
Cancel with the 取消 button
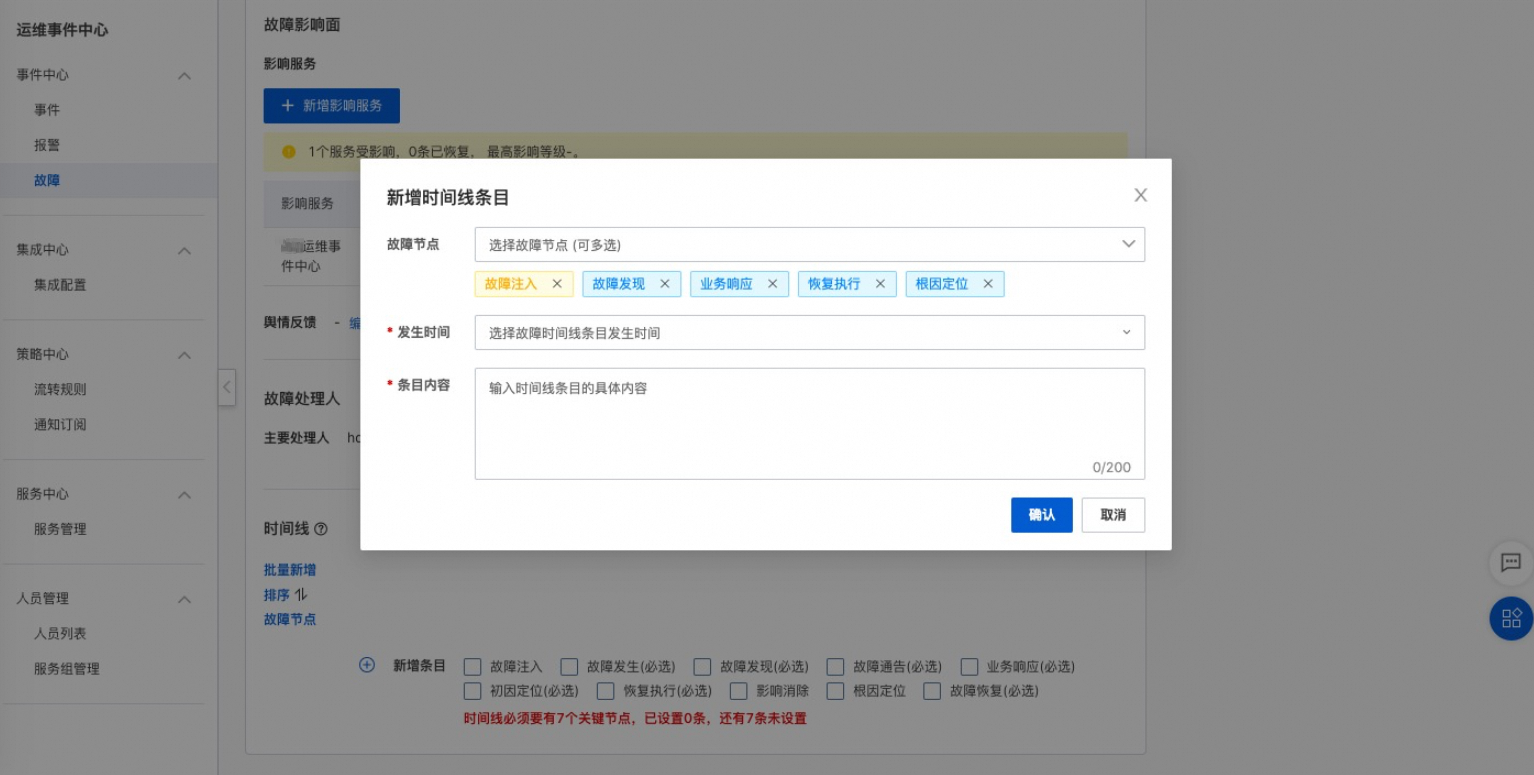pyautogui.click(x=1113, y=515)
